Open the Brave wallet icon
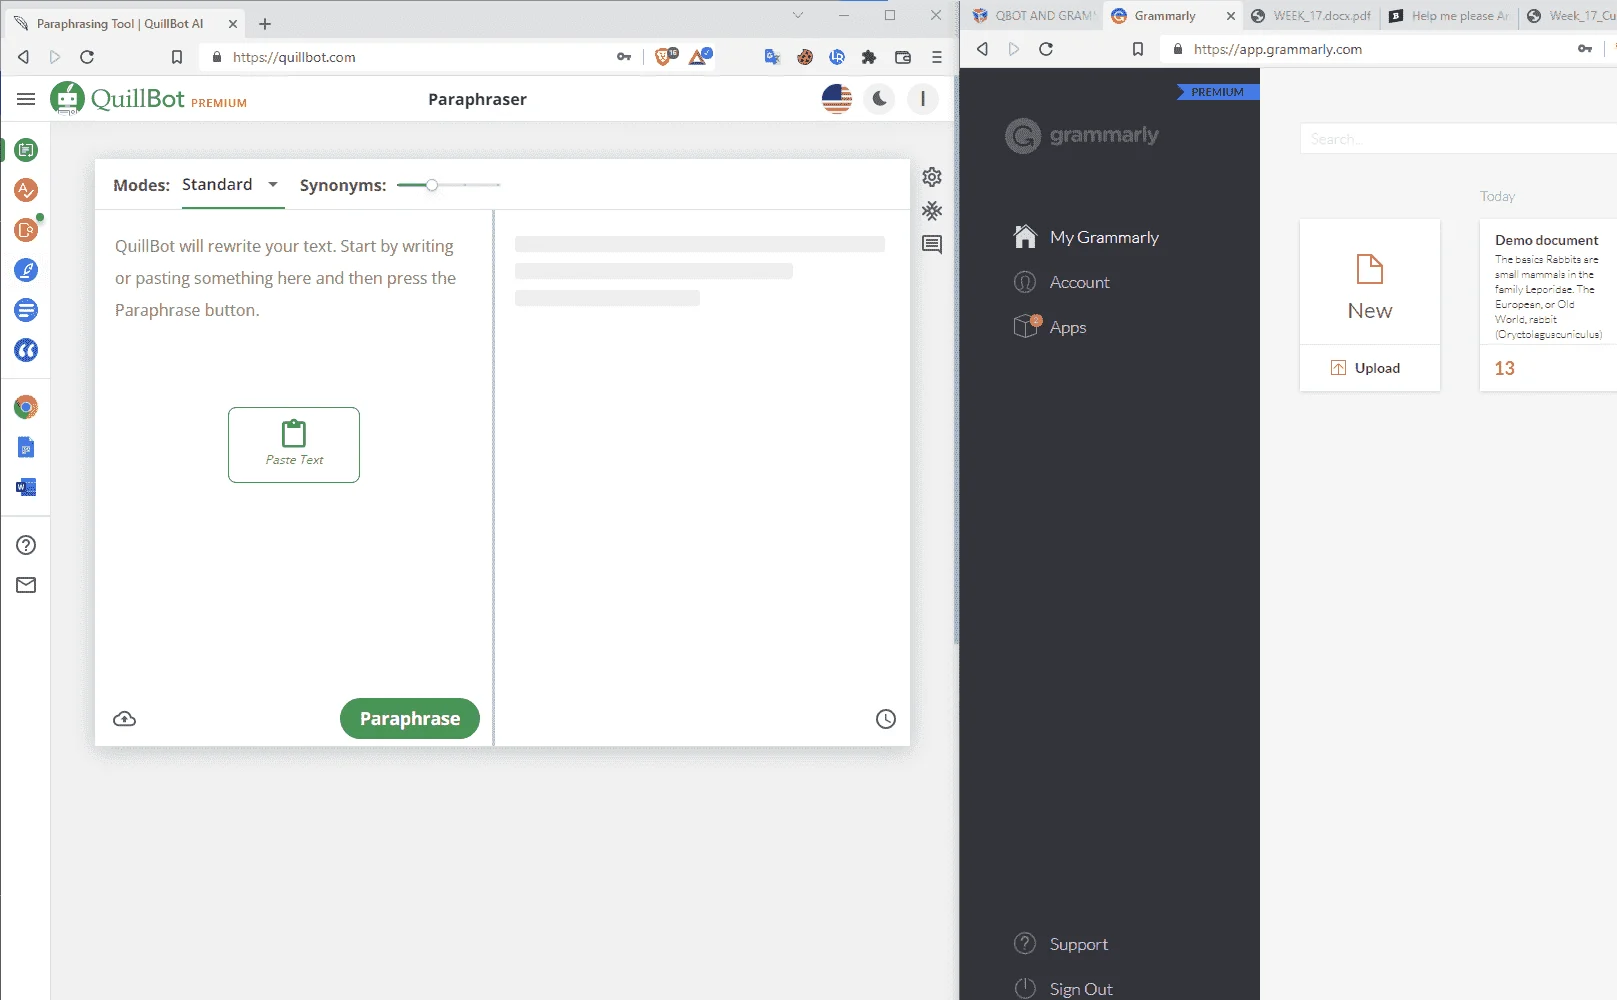Image resolution: width=1617 pixels, height=1000 pixels. coord(903,57)
